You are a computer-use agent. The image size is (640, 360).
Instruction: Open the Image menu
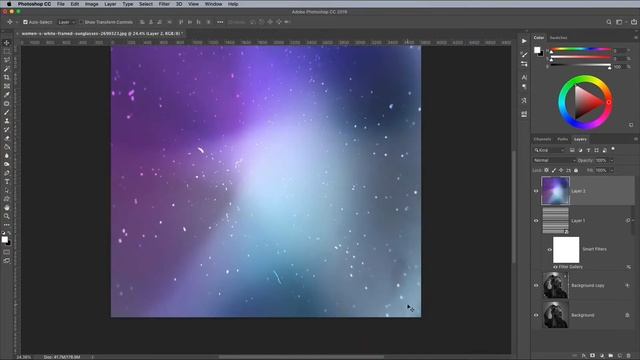coord(91,4)
